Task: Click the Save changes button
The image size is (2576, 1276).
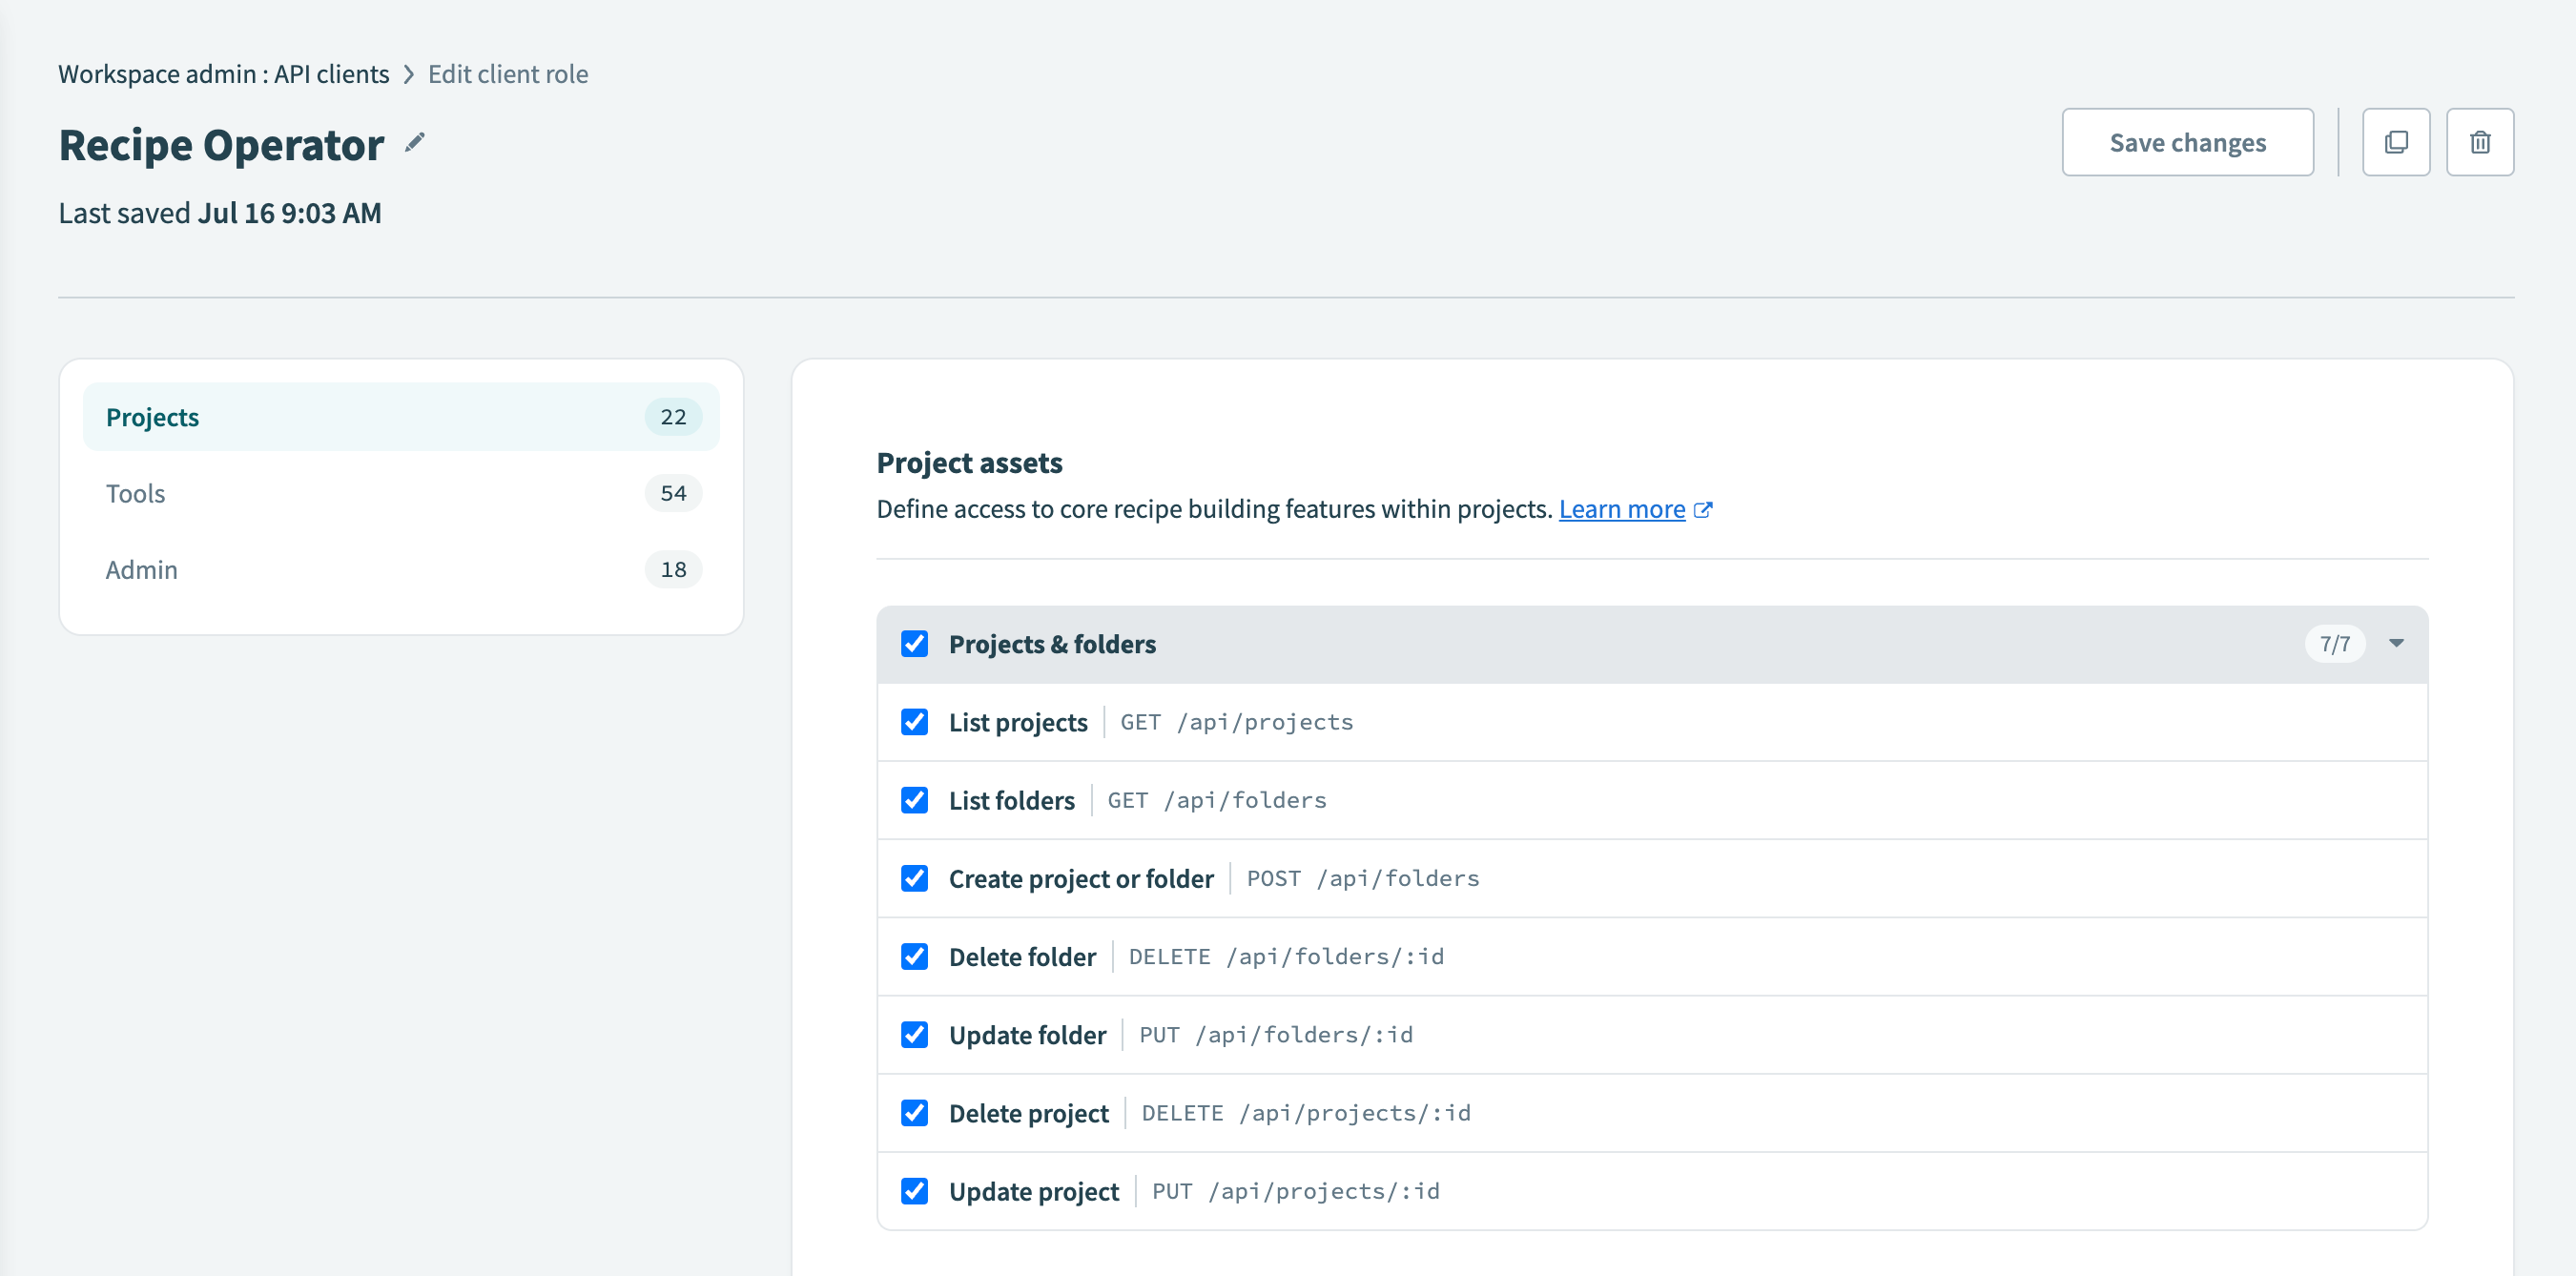Action: tap(2187, 142)
